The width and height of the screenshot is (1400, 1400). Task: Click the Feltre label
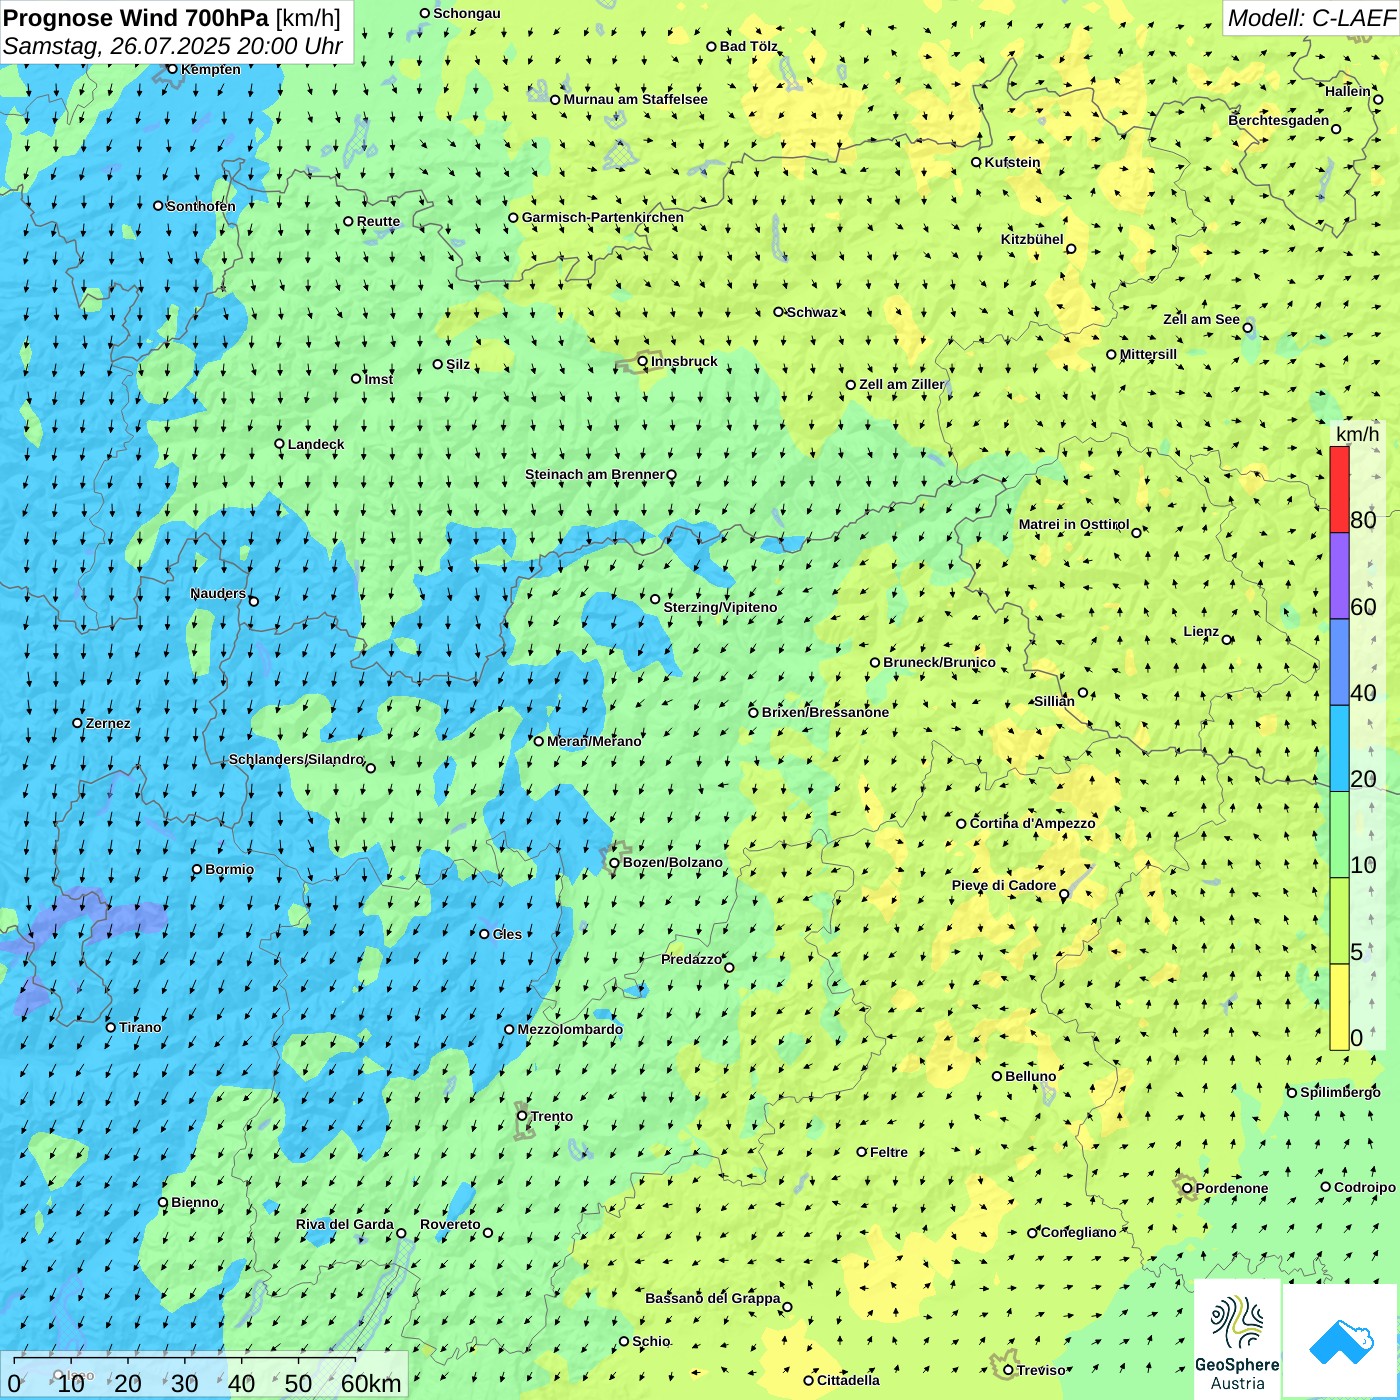pyautogui.click(x=889, y=1152)
